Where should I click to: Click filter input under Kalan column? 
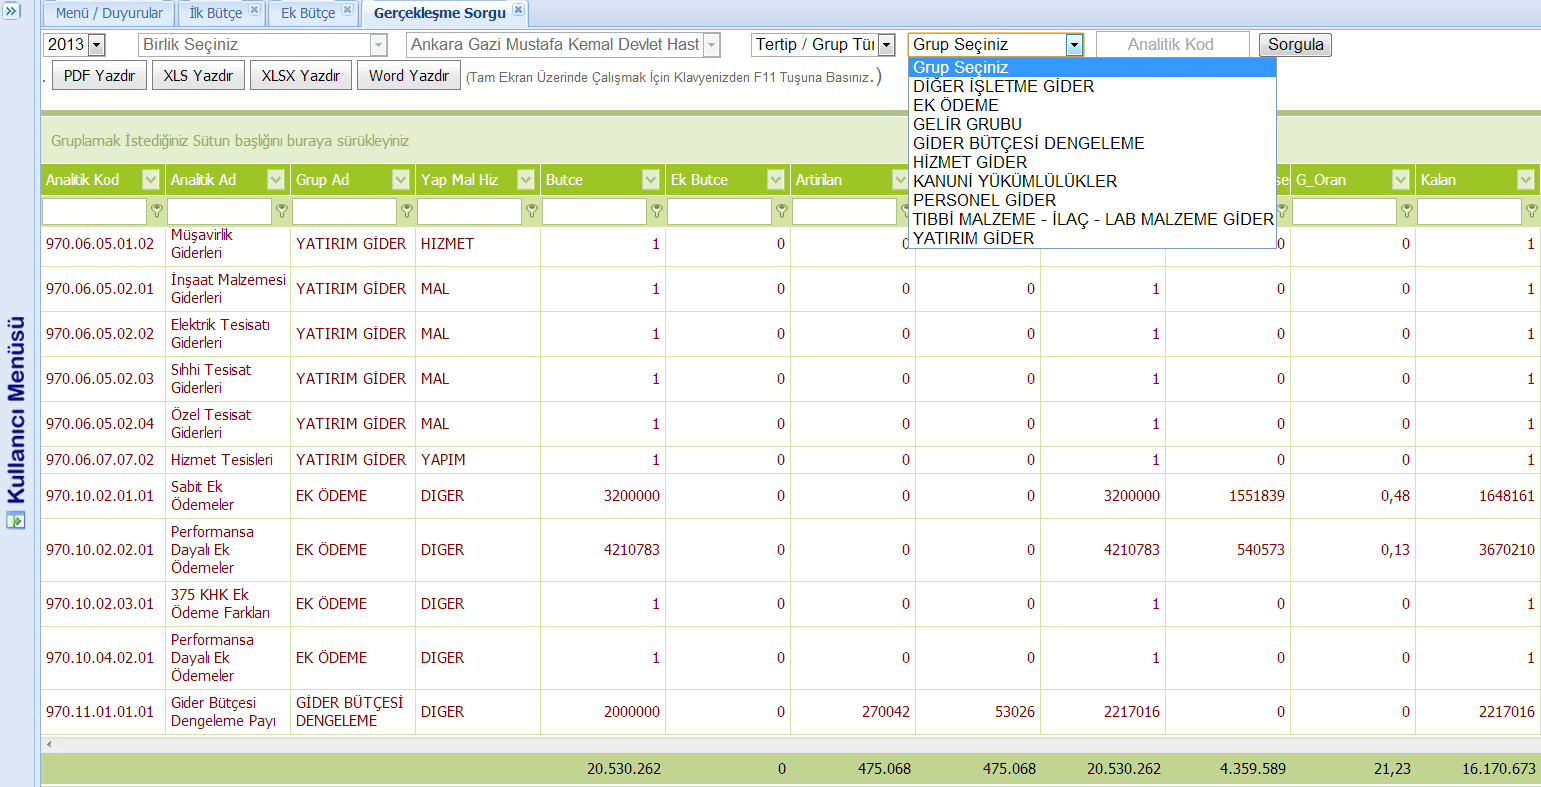click(1470, 211)
